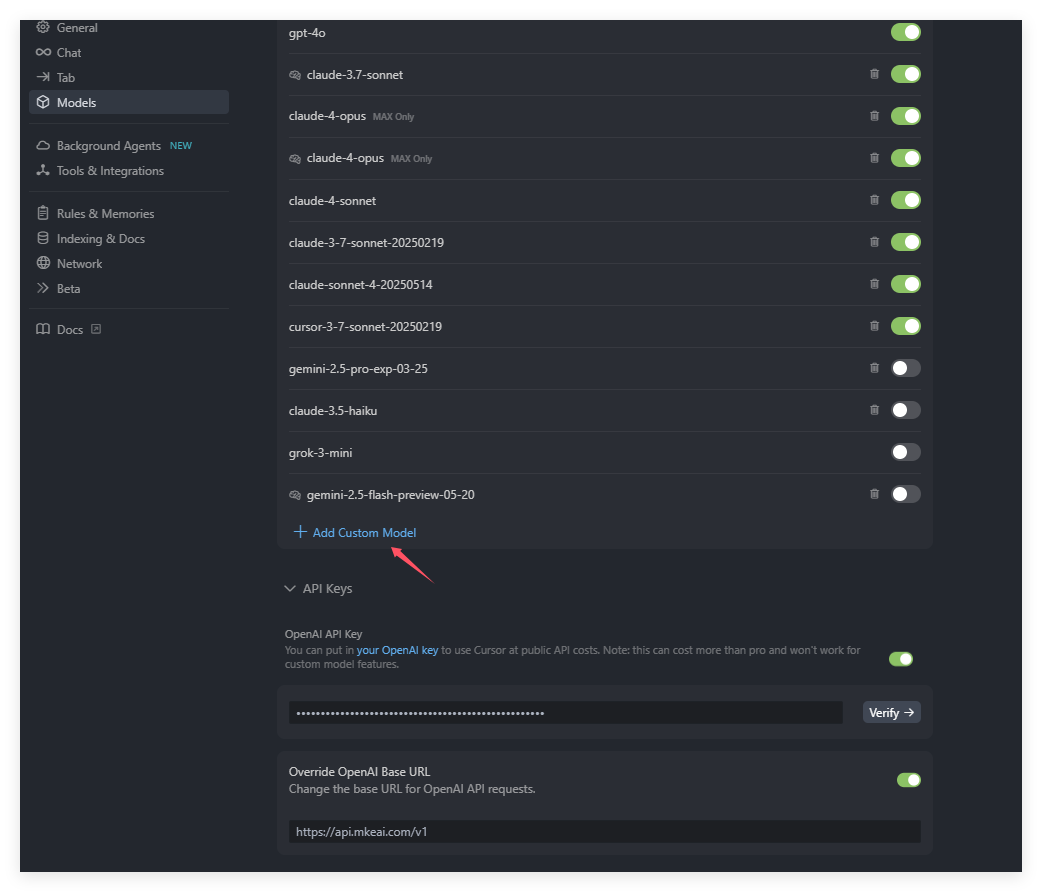Click trash icon for claude-4-opus without brain icon
Image resolution: width=1042 pixels, height=892 pixels.
coord(875,116)
